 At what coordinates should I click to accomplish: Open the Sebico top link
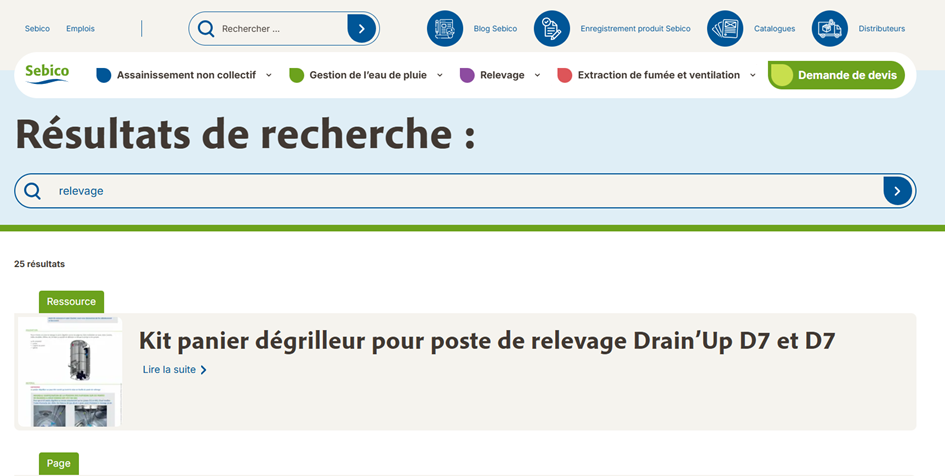[37, 28]
